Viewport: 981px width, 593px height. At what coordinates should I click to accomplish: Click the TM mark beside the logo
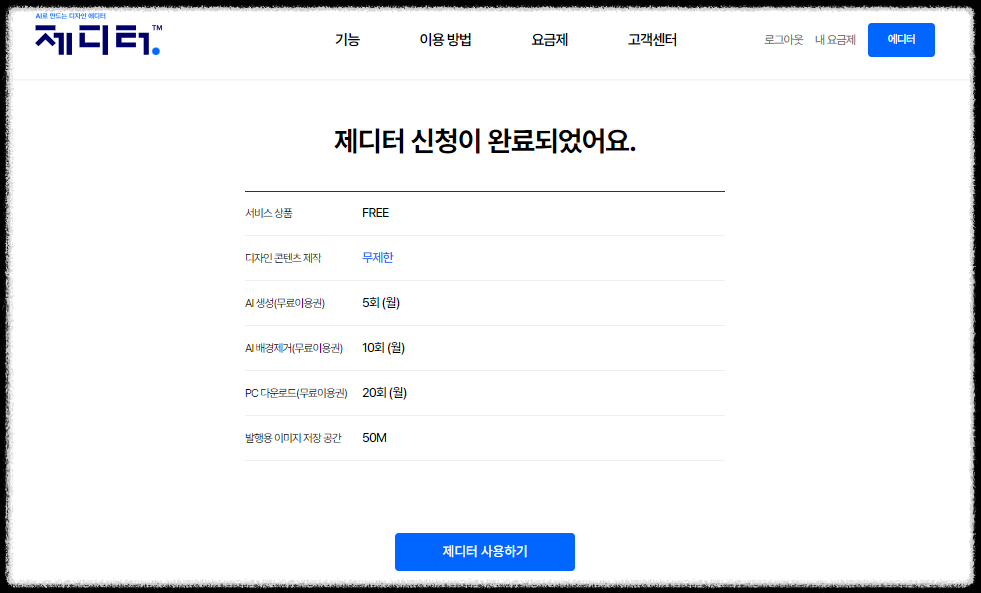156,27
